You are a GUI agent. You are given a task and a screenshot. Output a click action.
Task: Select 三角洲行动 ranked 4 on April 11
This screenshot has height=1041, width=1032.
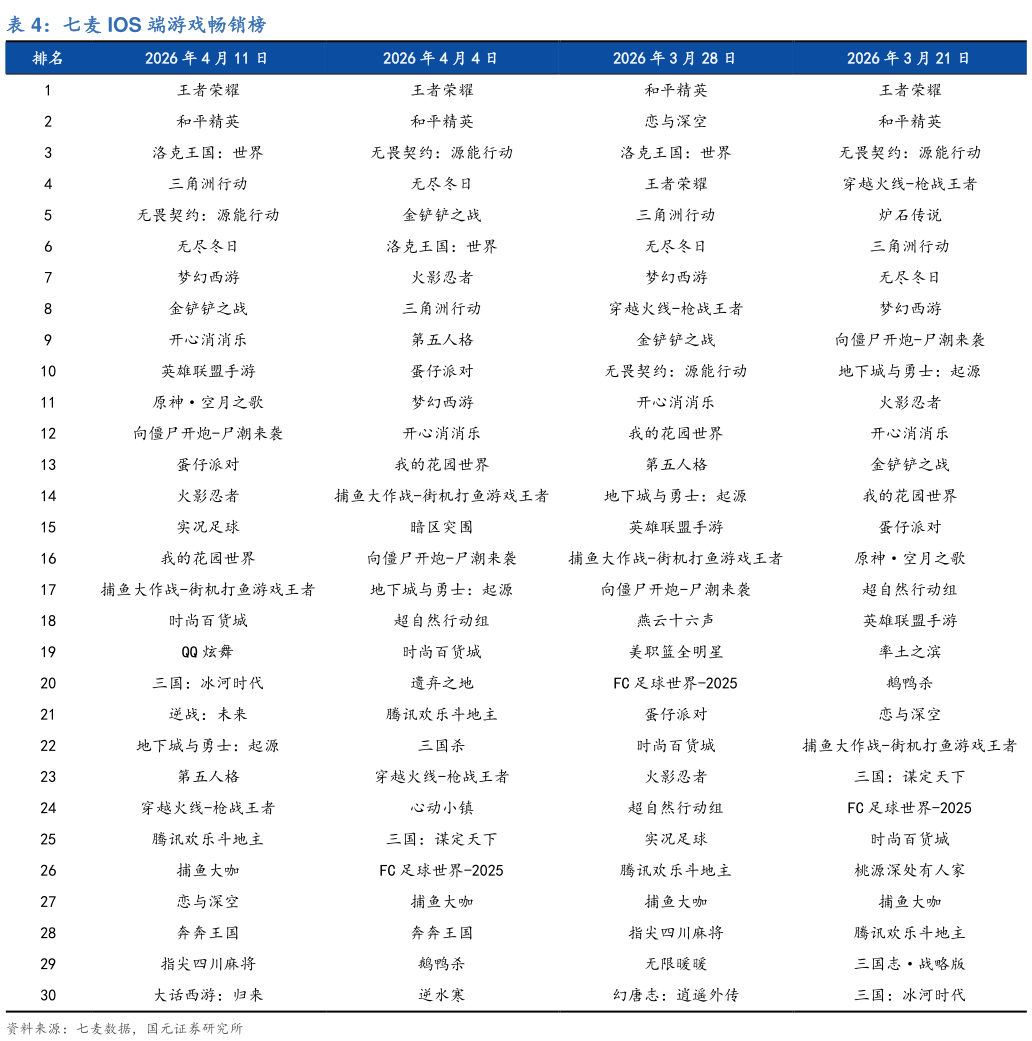point(207,184)
